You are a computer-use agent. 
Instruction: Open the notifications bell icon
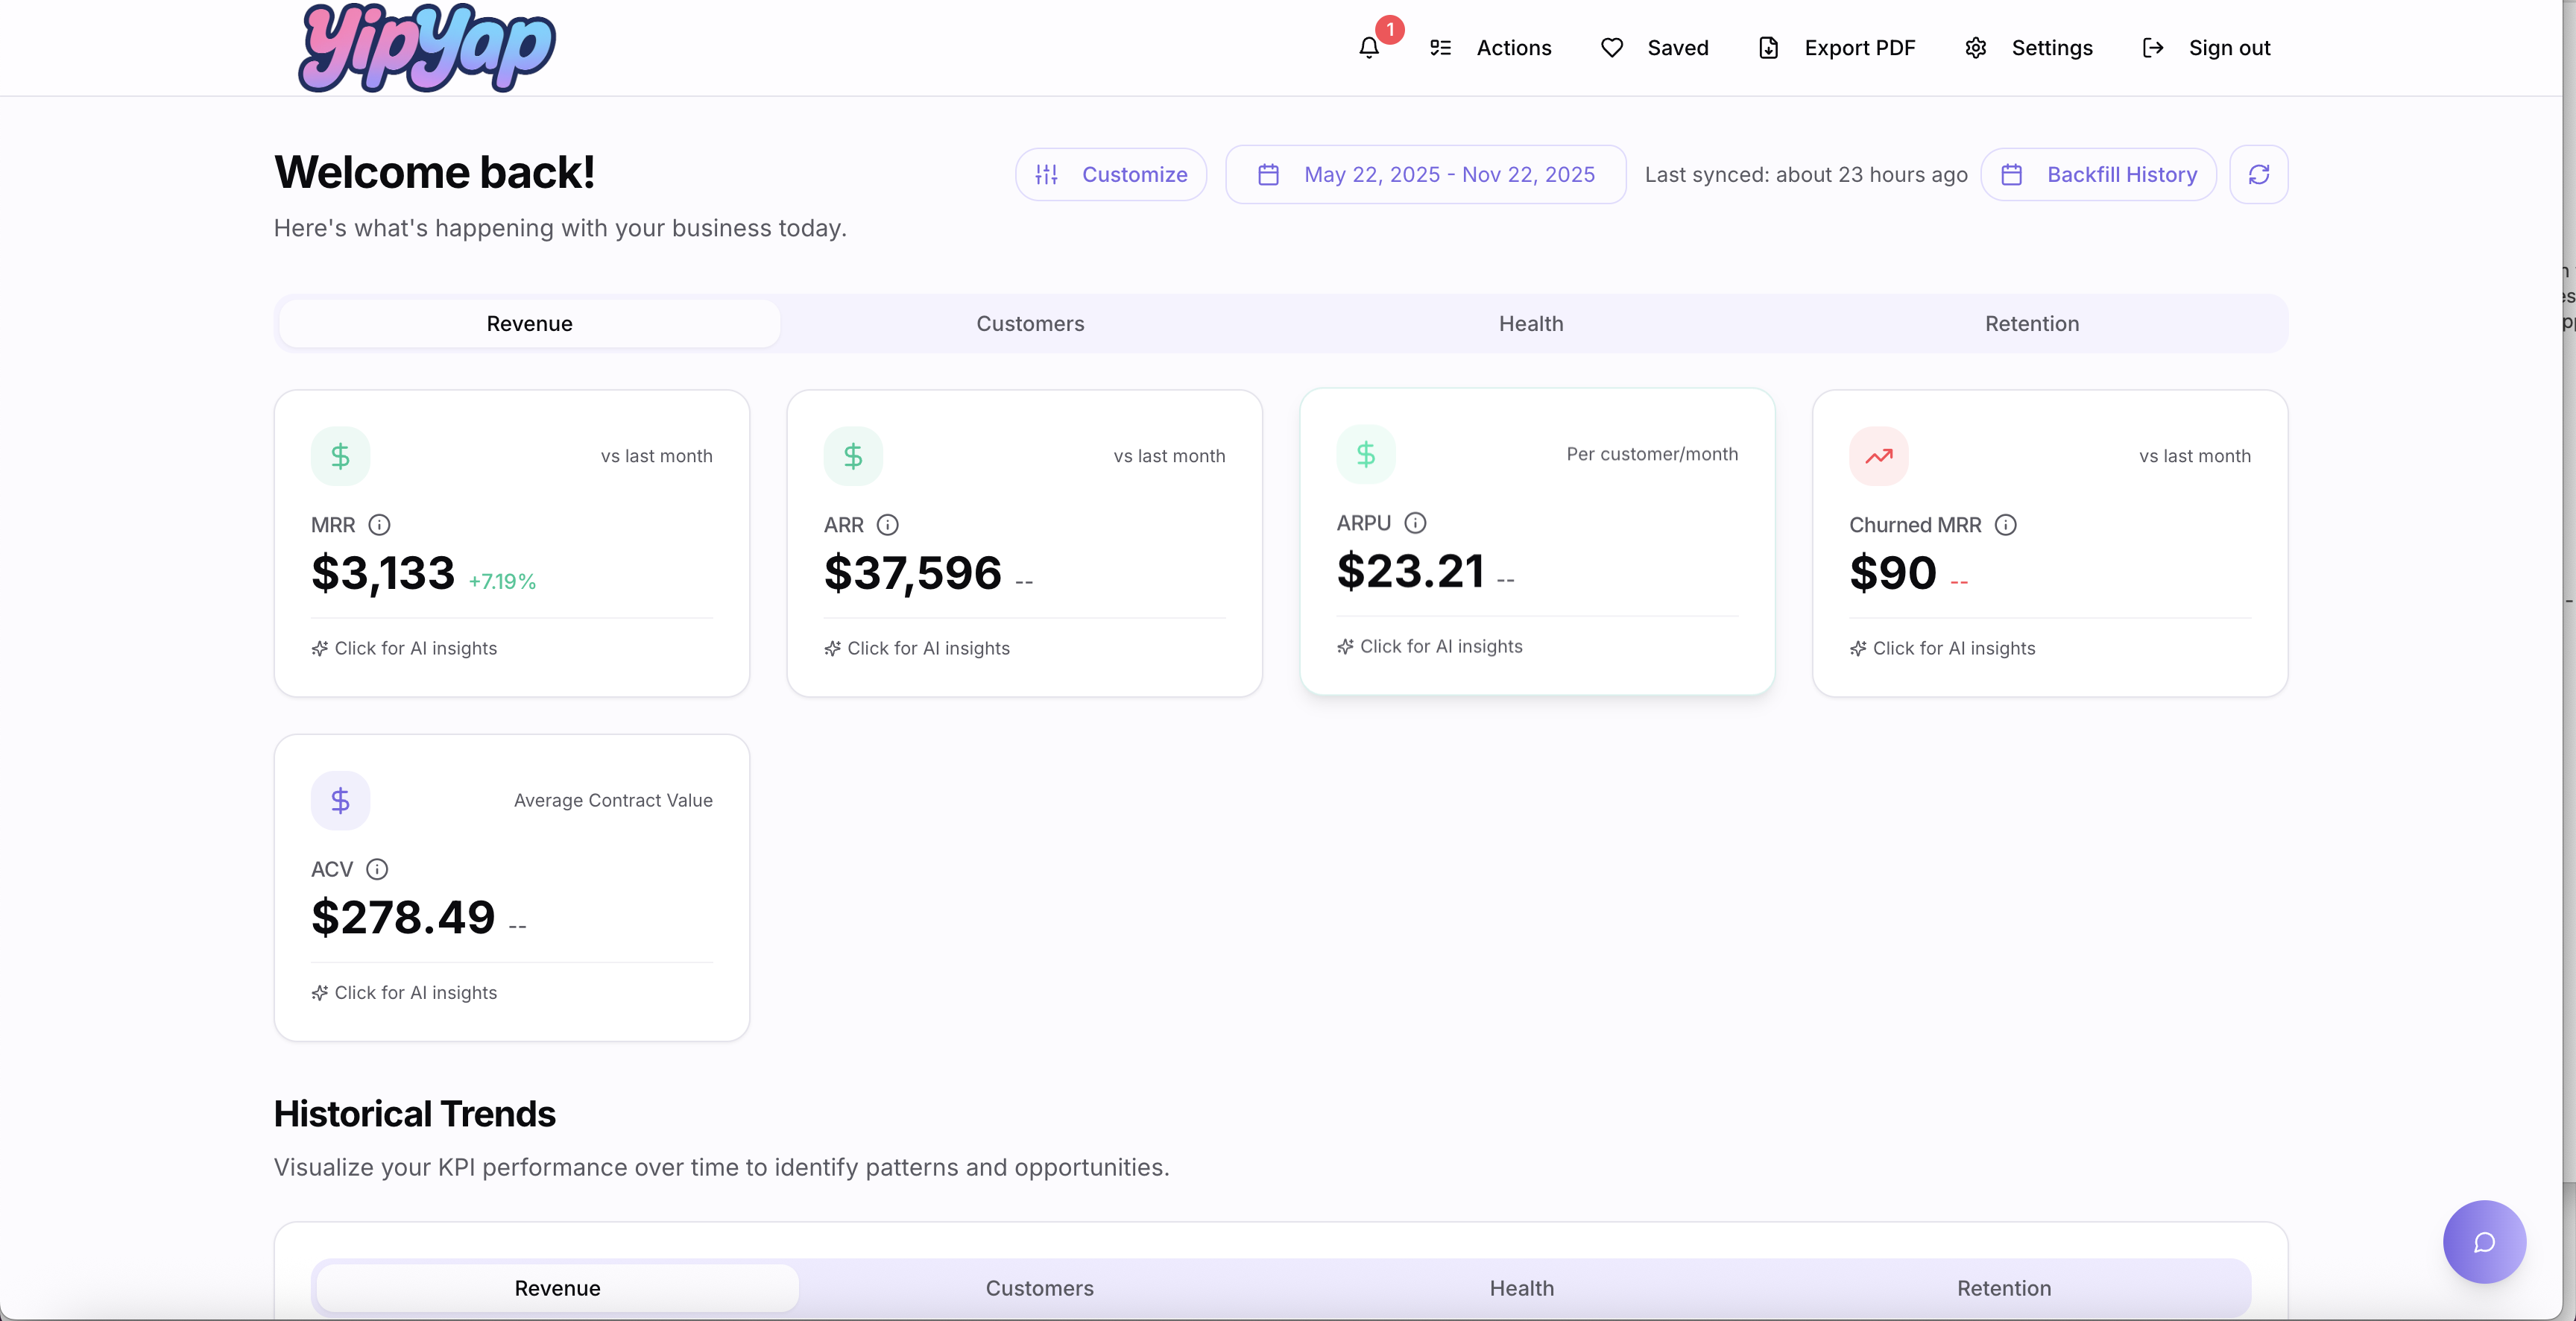(1369, 48)
